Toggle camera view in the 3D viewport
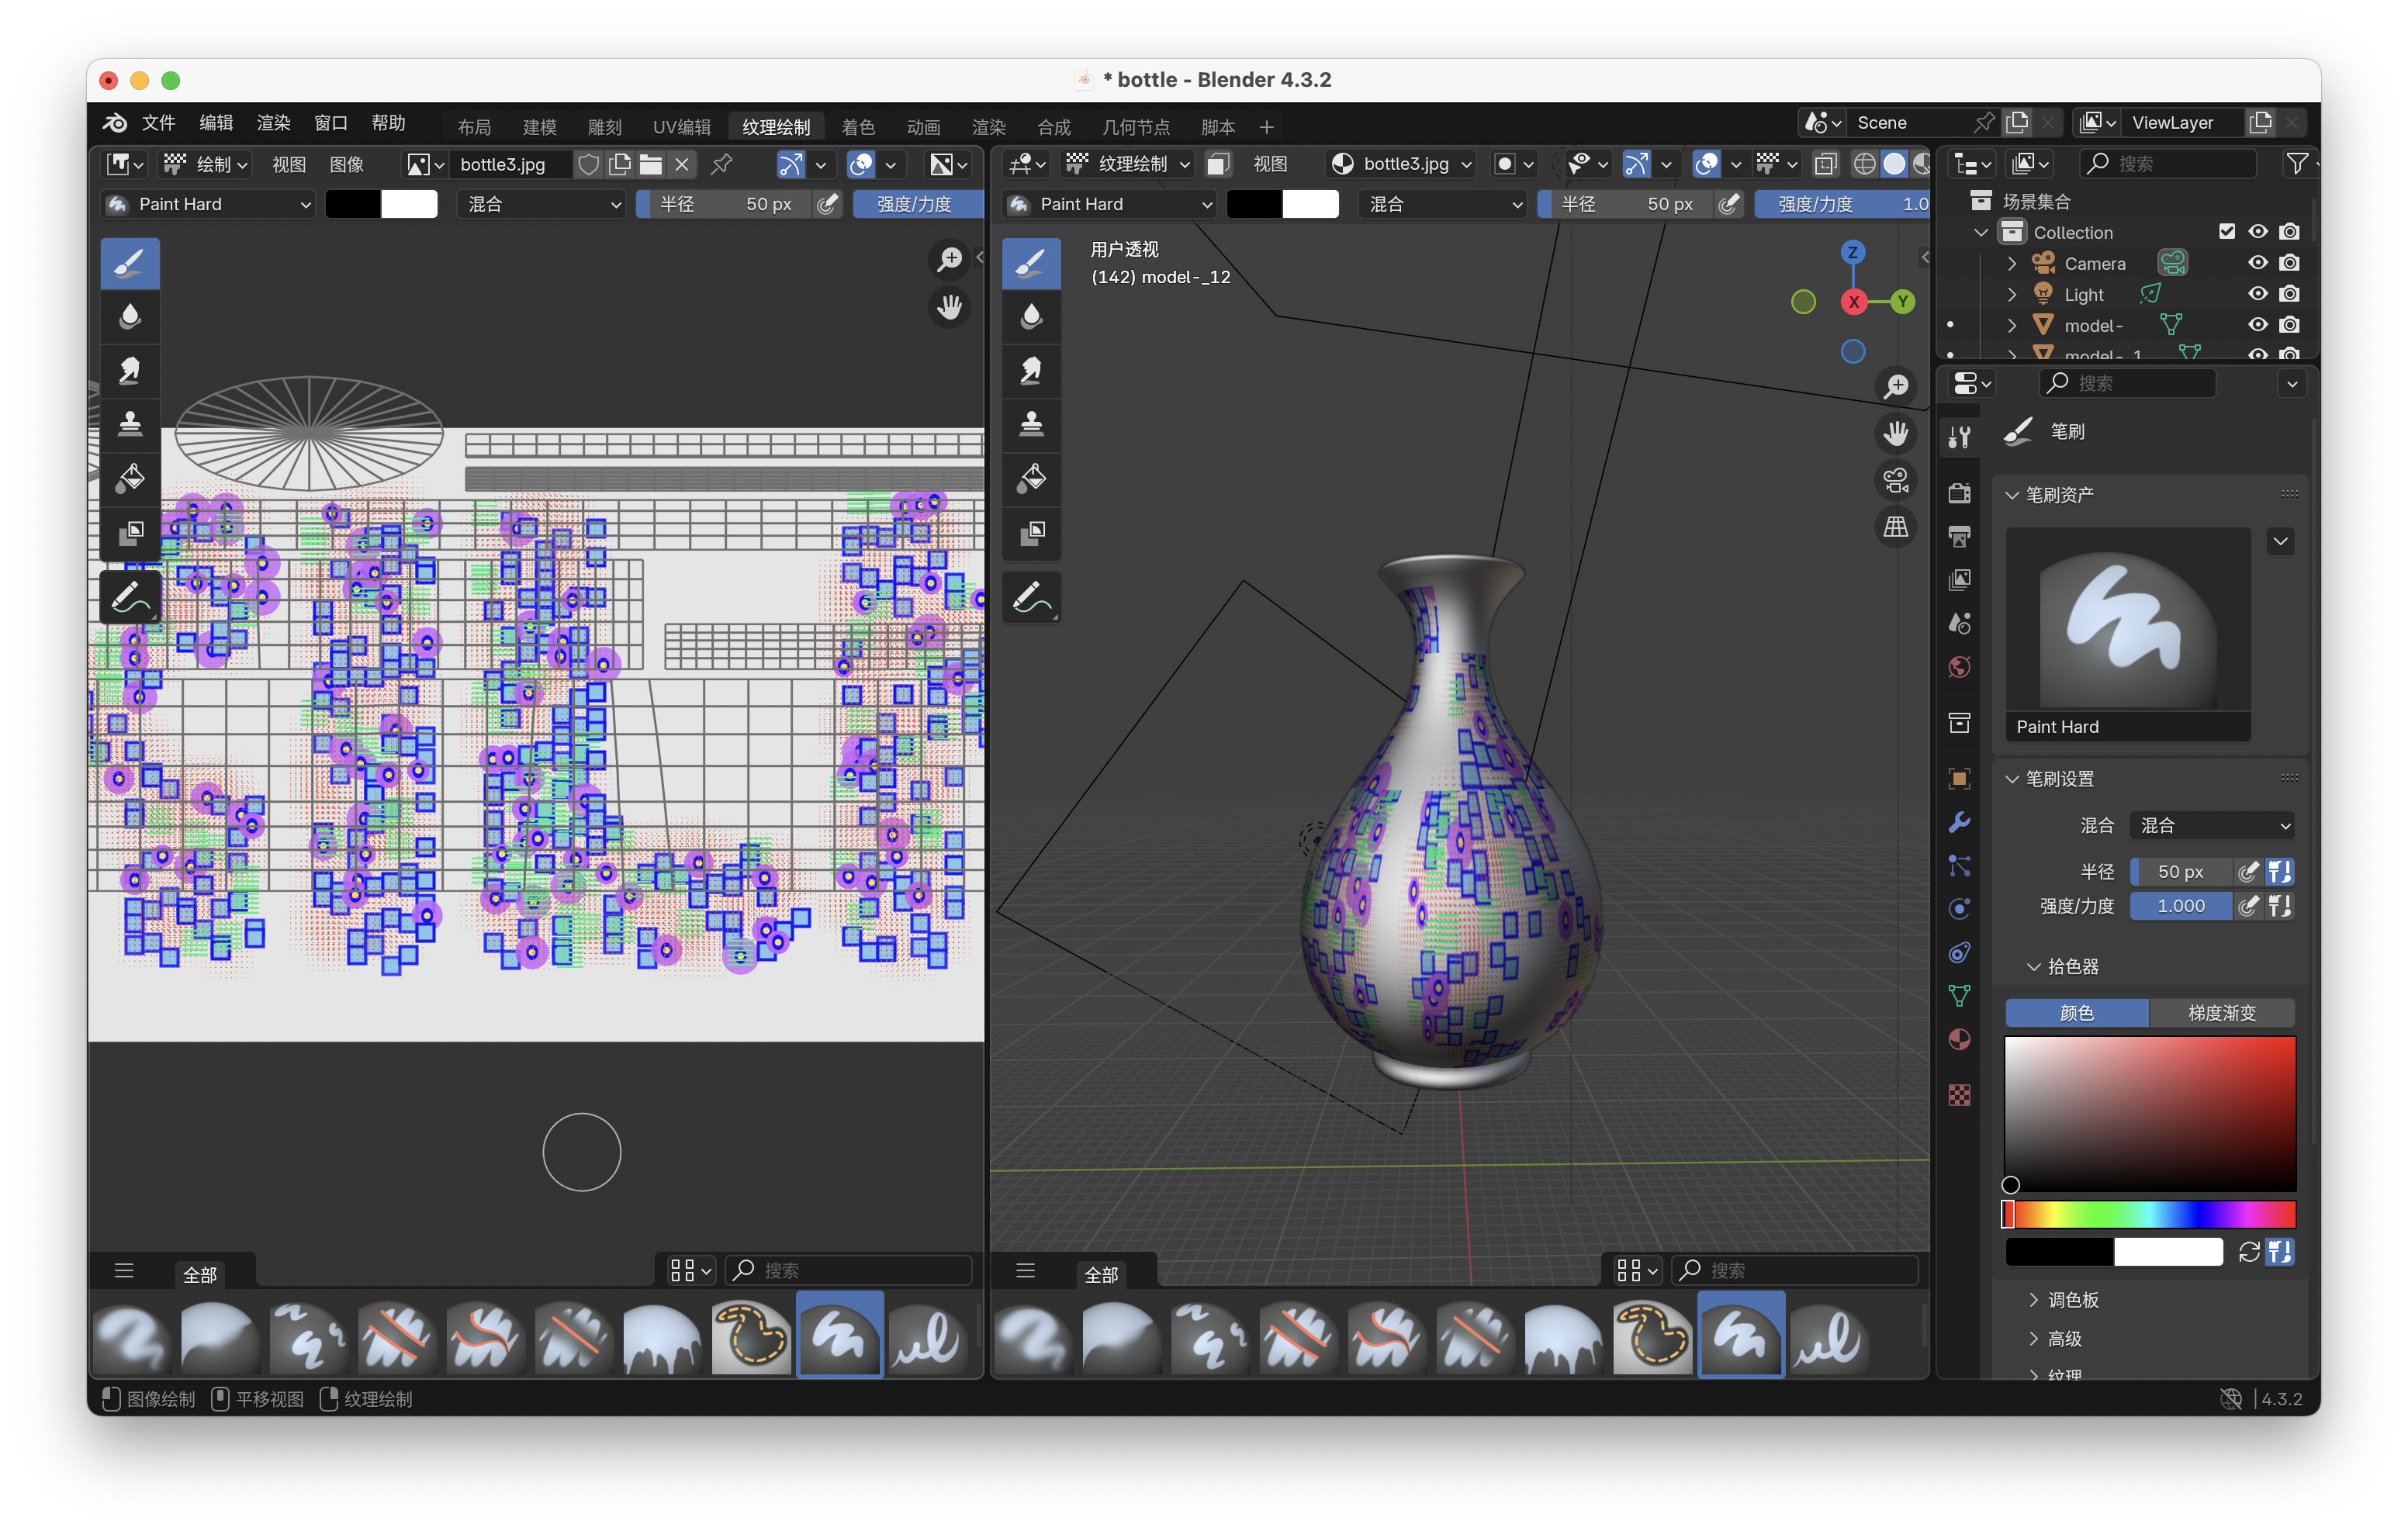The height and width of the screenshot is (1531, 2408). (x=1896, y=480)
